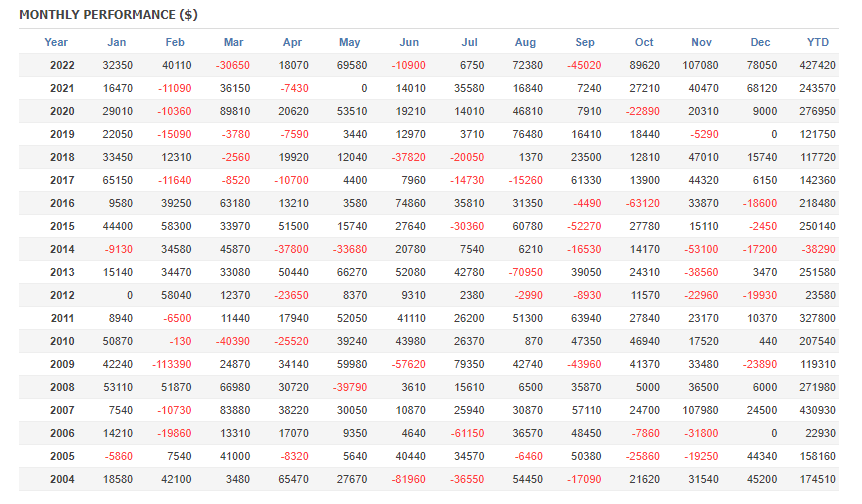Select the 2018 year row label
Image resolution: width=862 pixels, height=504 pixels.
click(62, 158)
